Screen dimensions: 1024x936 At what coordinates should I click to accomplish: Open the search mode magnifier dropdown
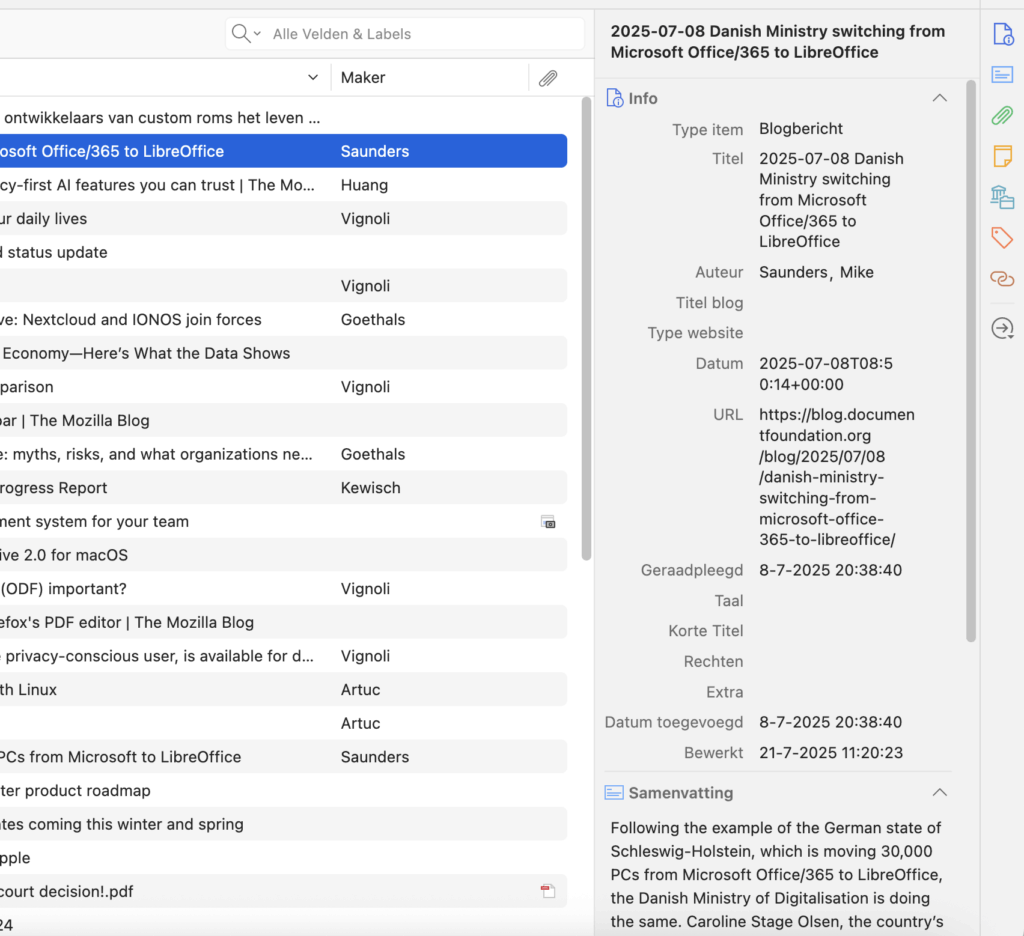tap(246, 34)
